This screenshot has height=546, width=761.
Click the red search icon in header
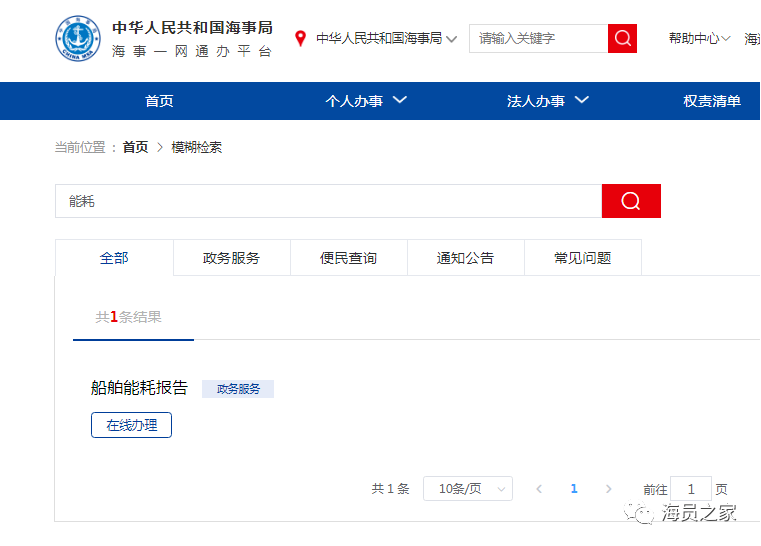[622, 38]
